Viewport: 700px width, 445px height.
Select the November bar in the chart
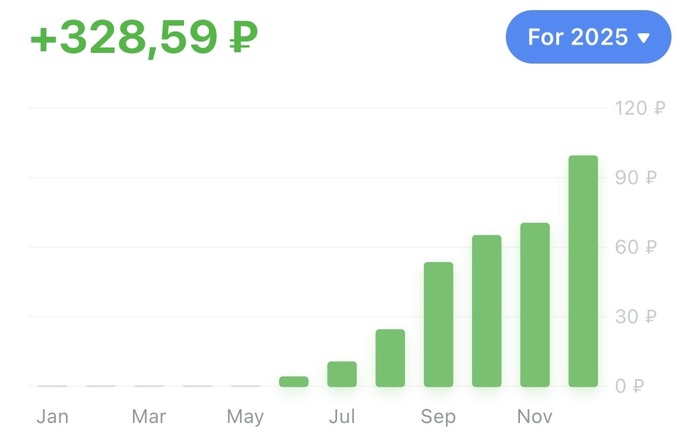tap(535, 304)
